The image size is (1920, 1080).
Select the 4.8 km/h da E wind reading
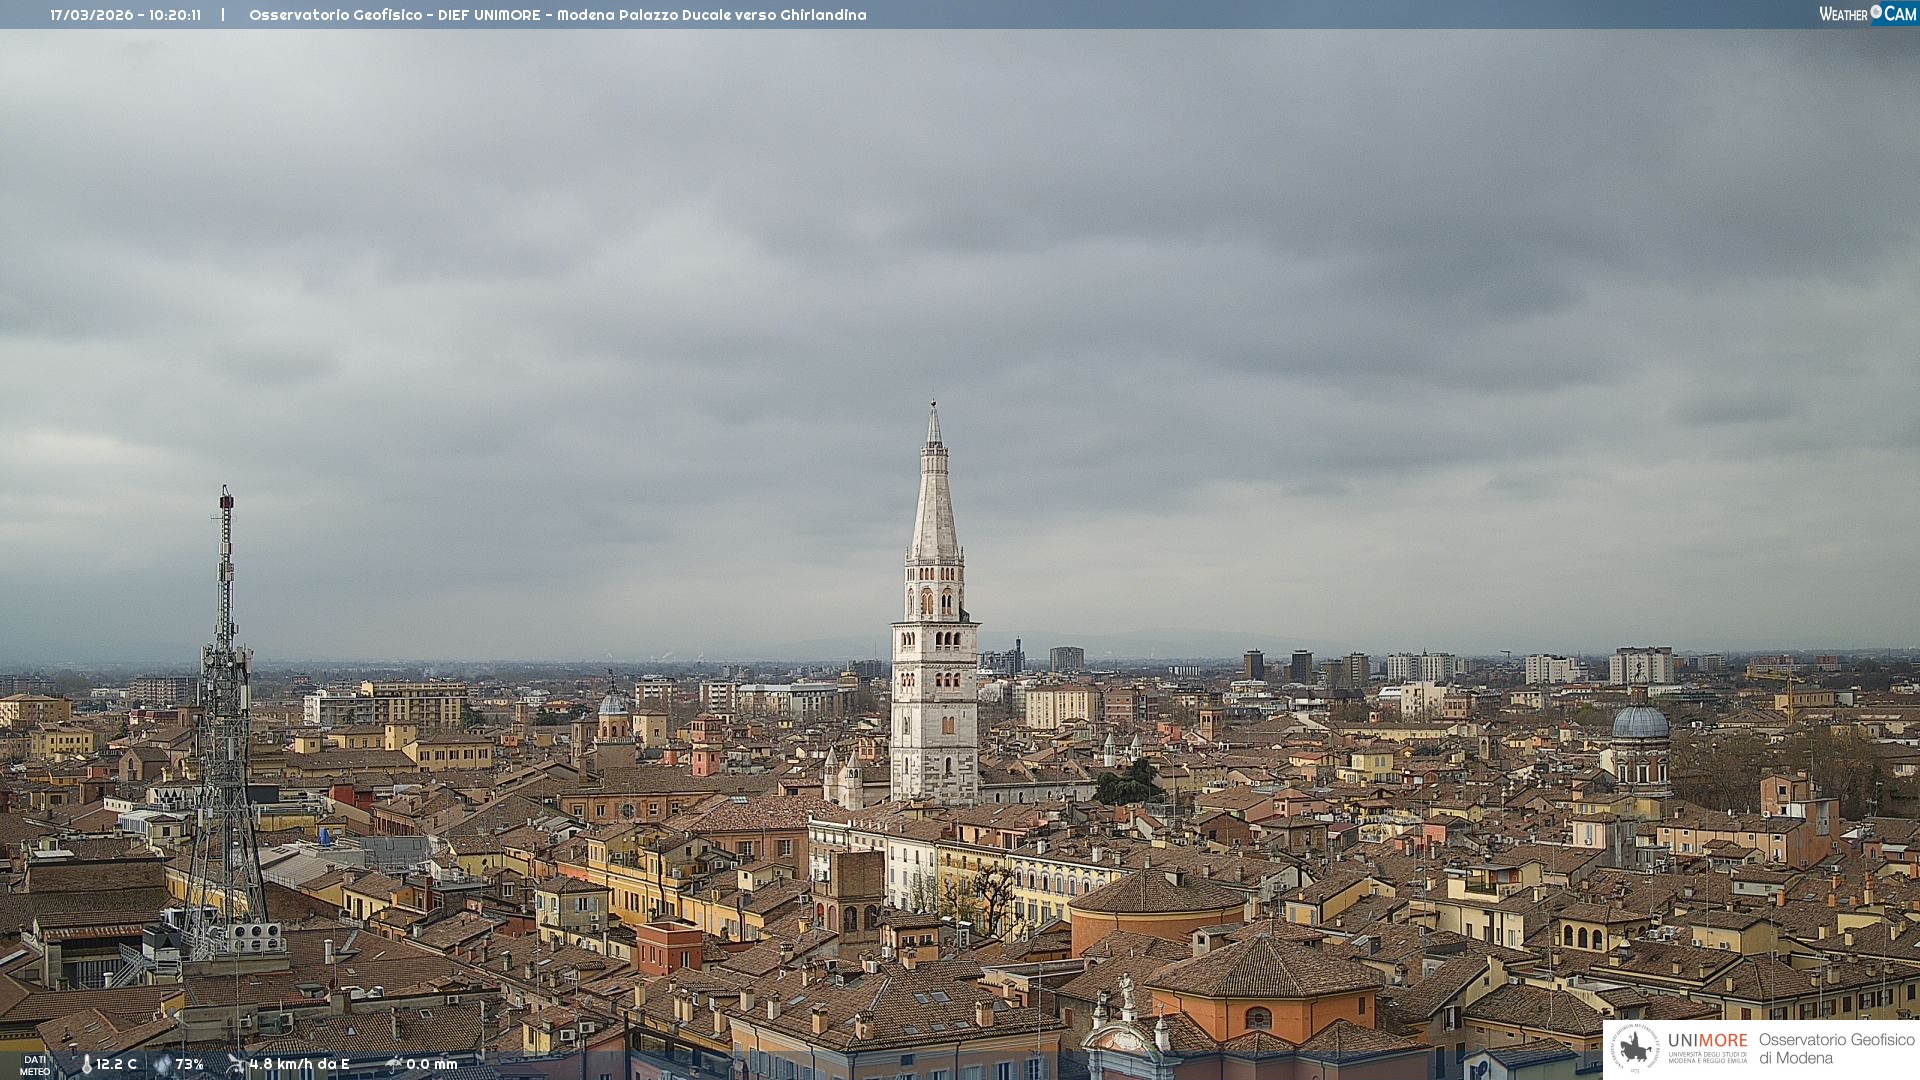point(300,1065)
